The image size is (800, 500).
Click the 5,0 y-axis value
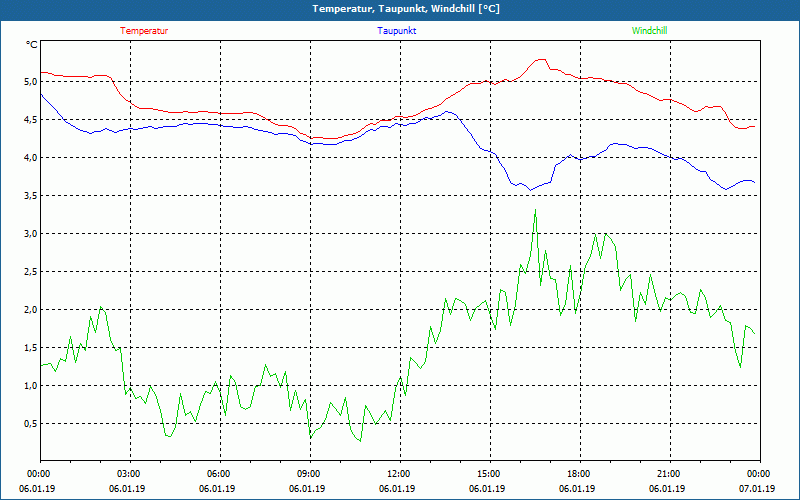click(31, 82)
